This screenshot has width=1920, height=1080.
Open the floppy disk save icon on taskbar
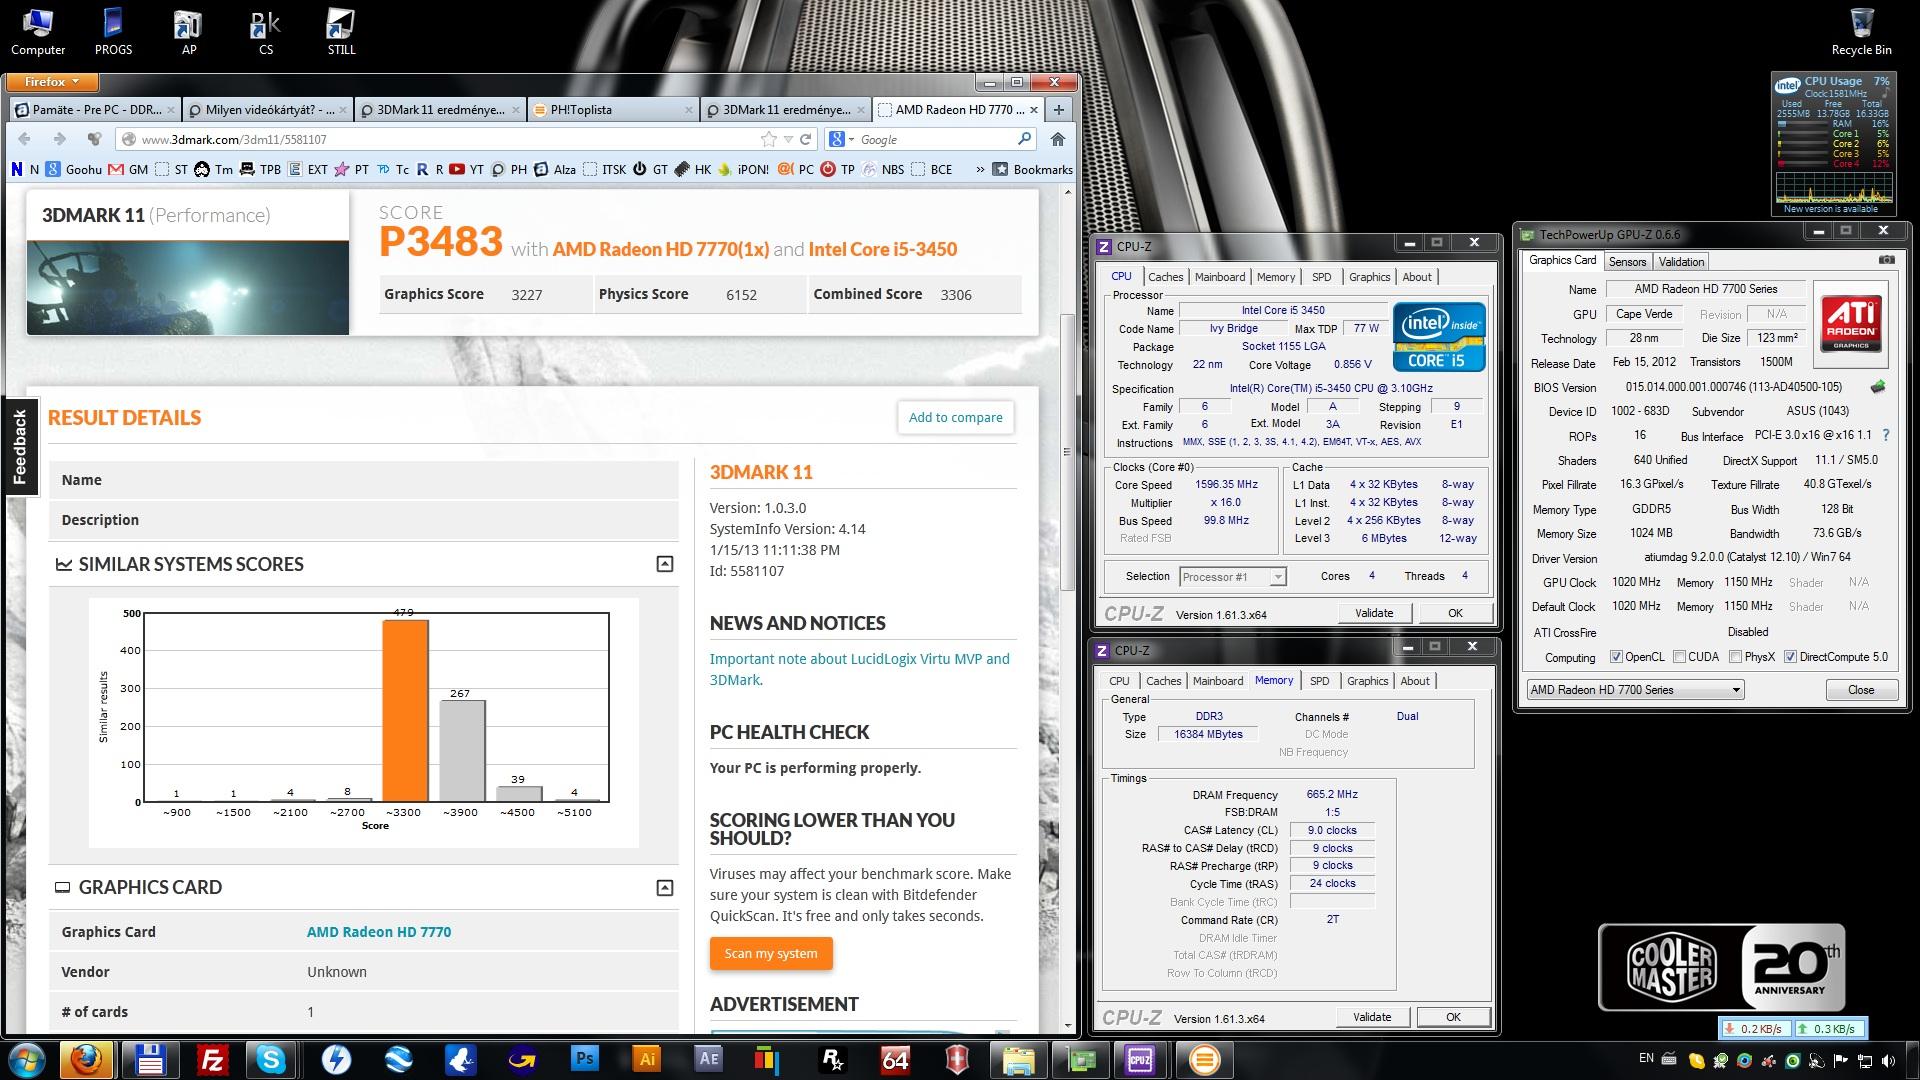[x=150, y=1059]
